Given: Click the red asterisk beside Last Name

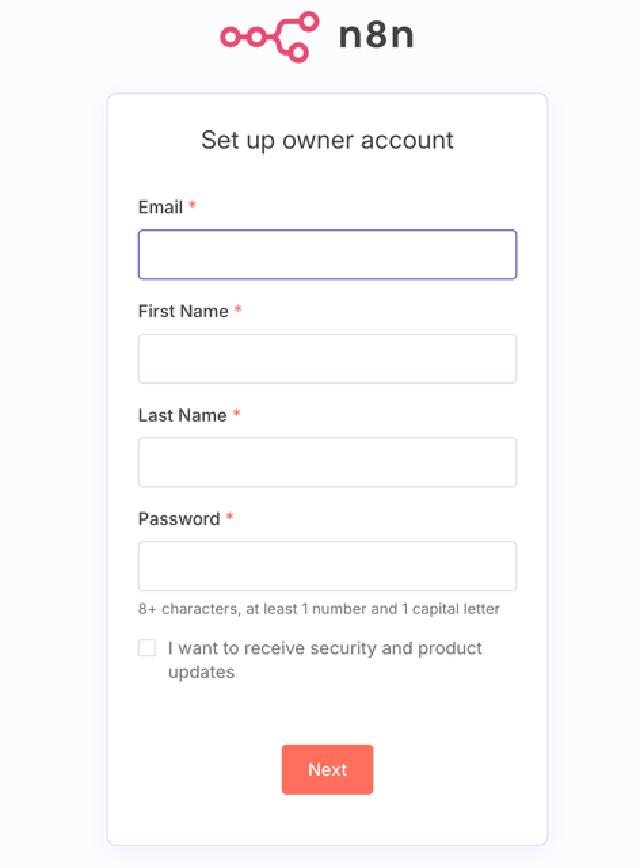Looking at the screenshot, I should click(x=236, y=415).
